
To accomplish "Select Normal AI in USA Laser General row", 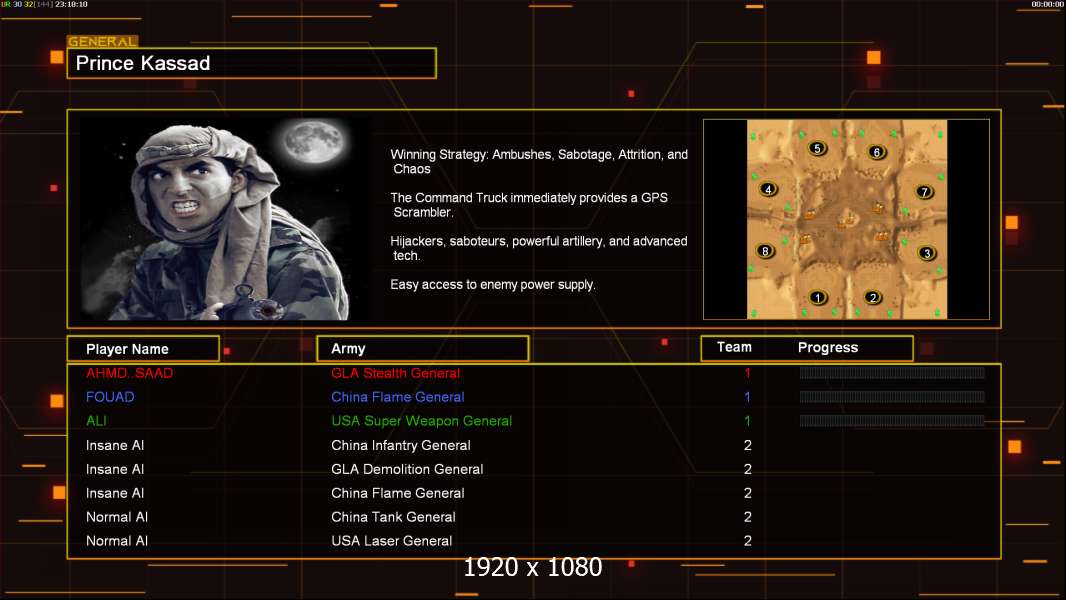I will (x=117, y=541).
